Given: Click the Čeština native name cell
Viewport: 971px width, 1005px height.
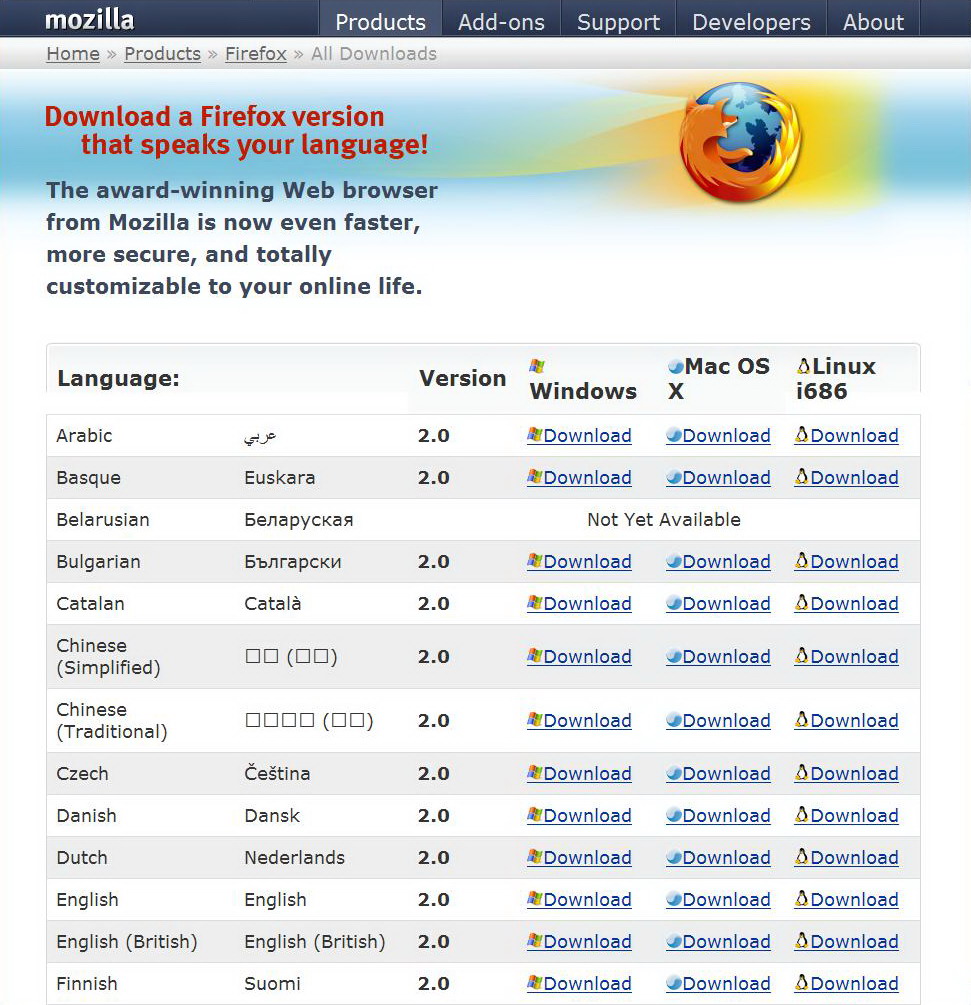Looking at the screenshot, I should tap(277, 773).
